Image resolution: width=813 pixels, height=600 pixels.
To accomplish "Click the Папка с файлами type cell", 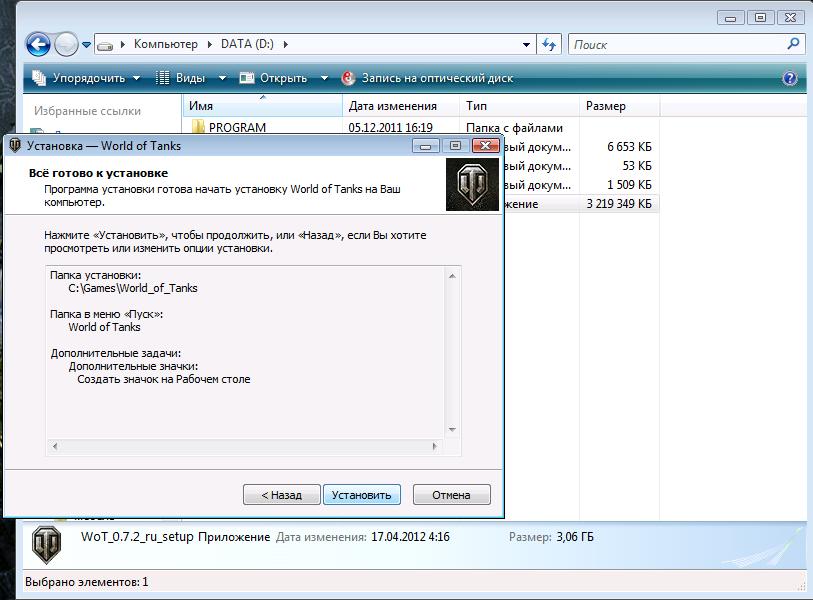I will click(514, 128).
